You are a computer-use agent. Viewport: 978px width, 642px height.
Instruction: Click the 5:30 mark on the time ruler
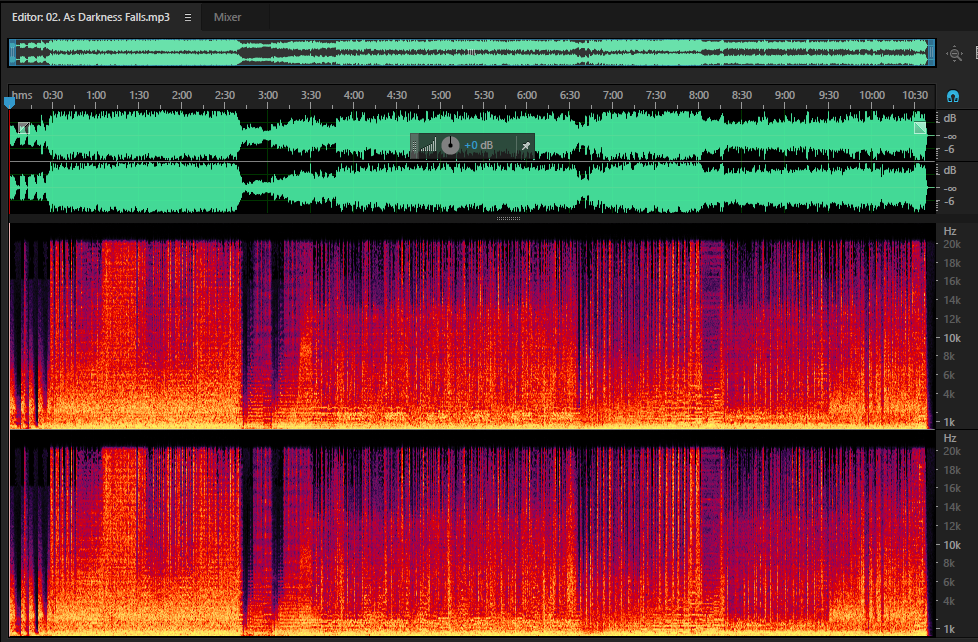pos(483,95)
